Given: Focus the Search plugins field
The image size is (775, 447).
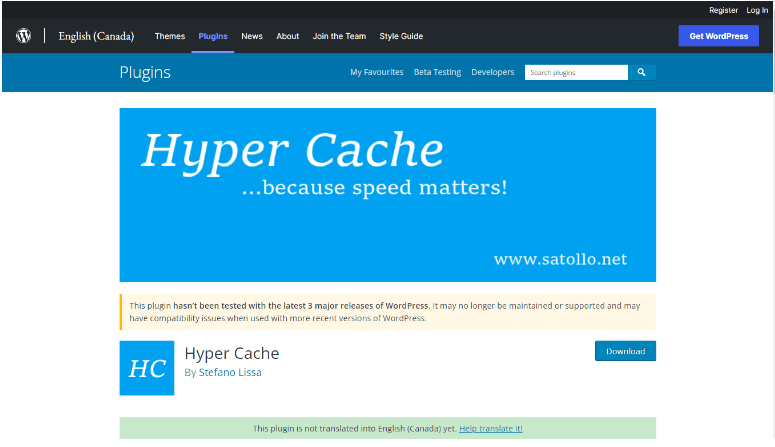Looking at the screenshot, I should tap(576, 72).
